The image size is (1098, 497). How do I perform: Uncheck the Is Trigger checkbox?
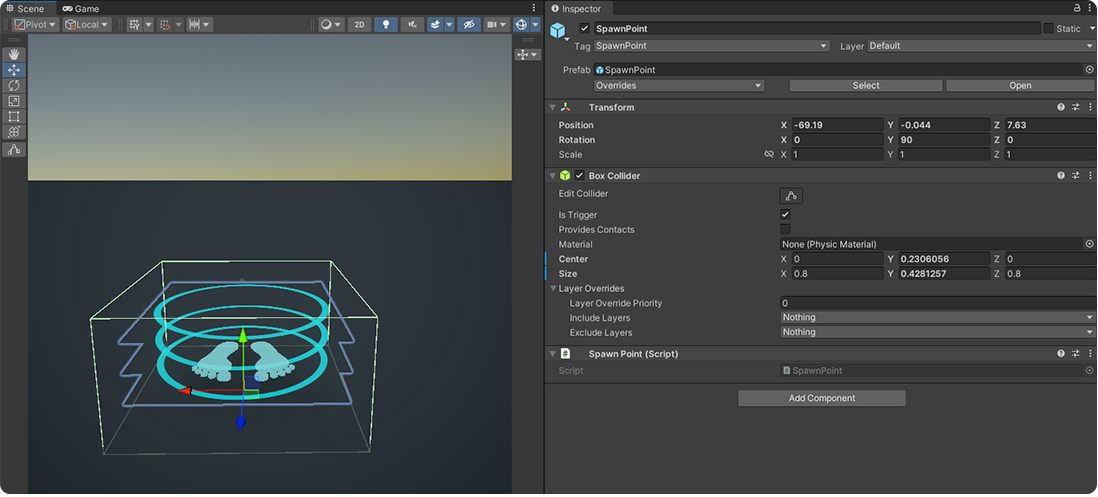coord(785,215)
